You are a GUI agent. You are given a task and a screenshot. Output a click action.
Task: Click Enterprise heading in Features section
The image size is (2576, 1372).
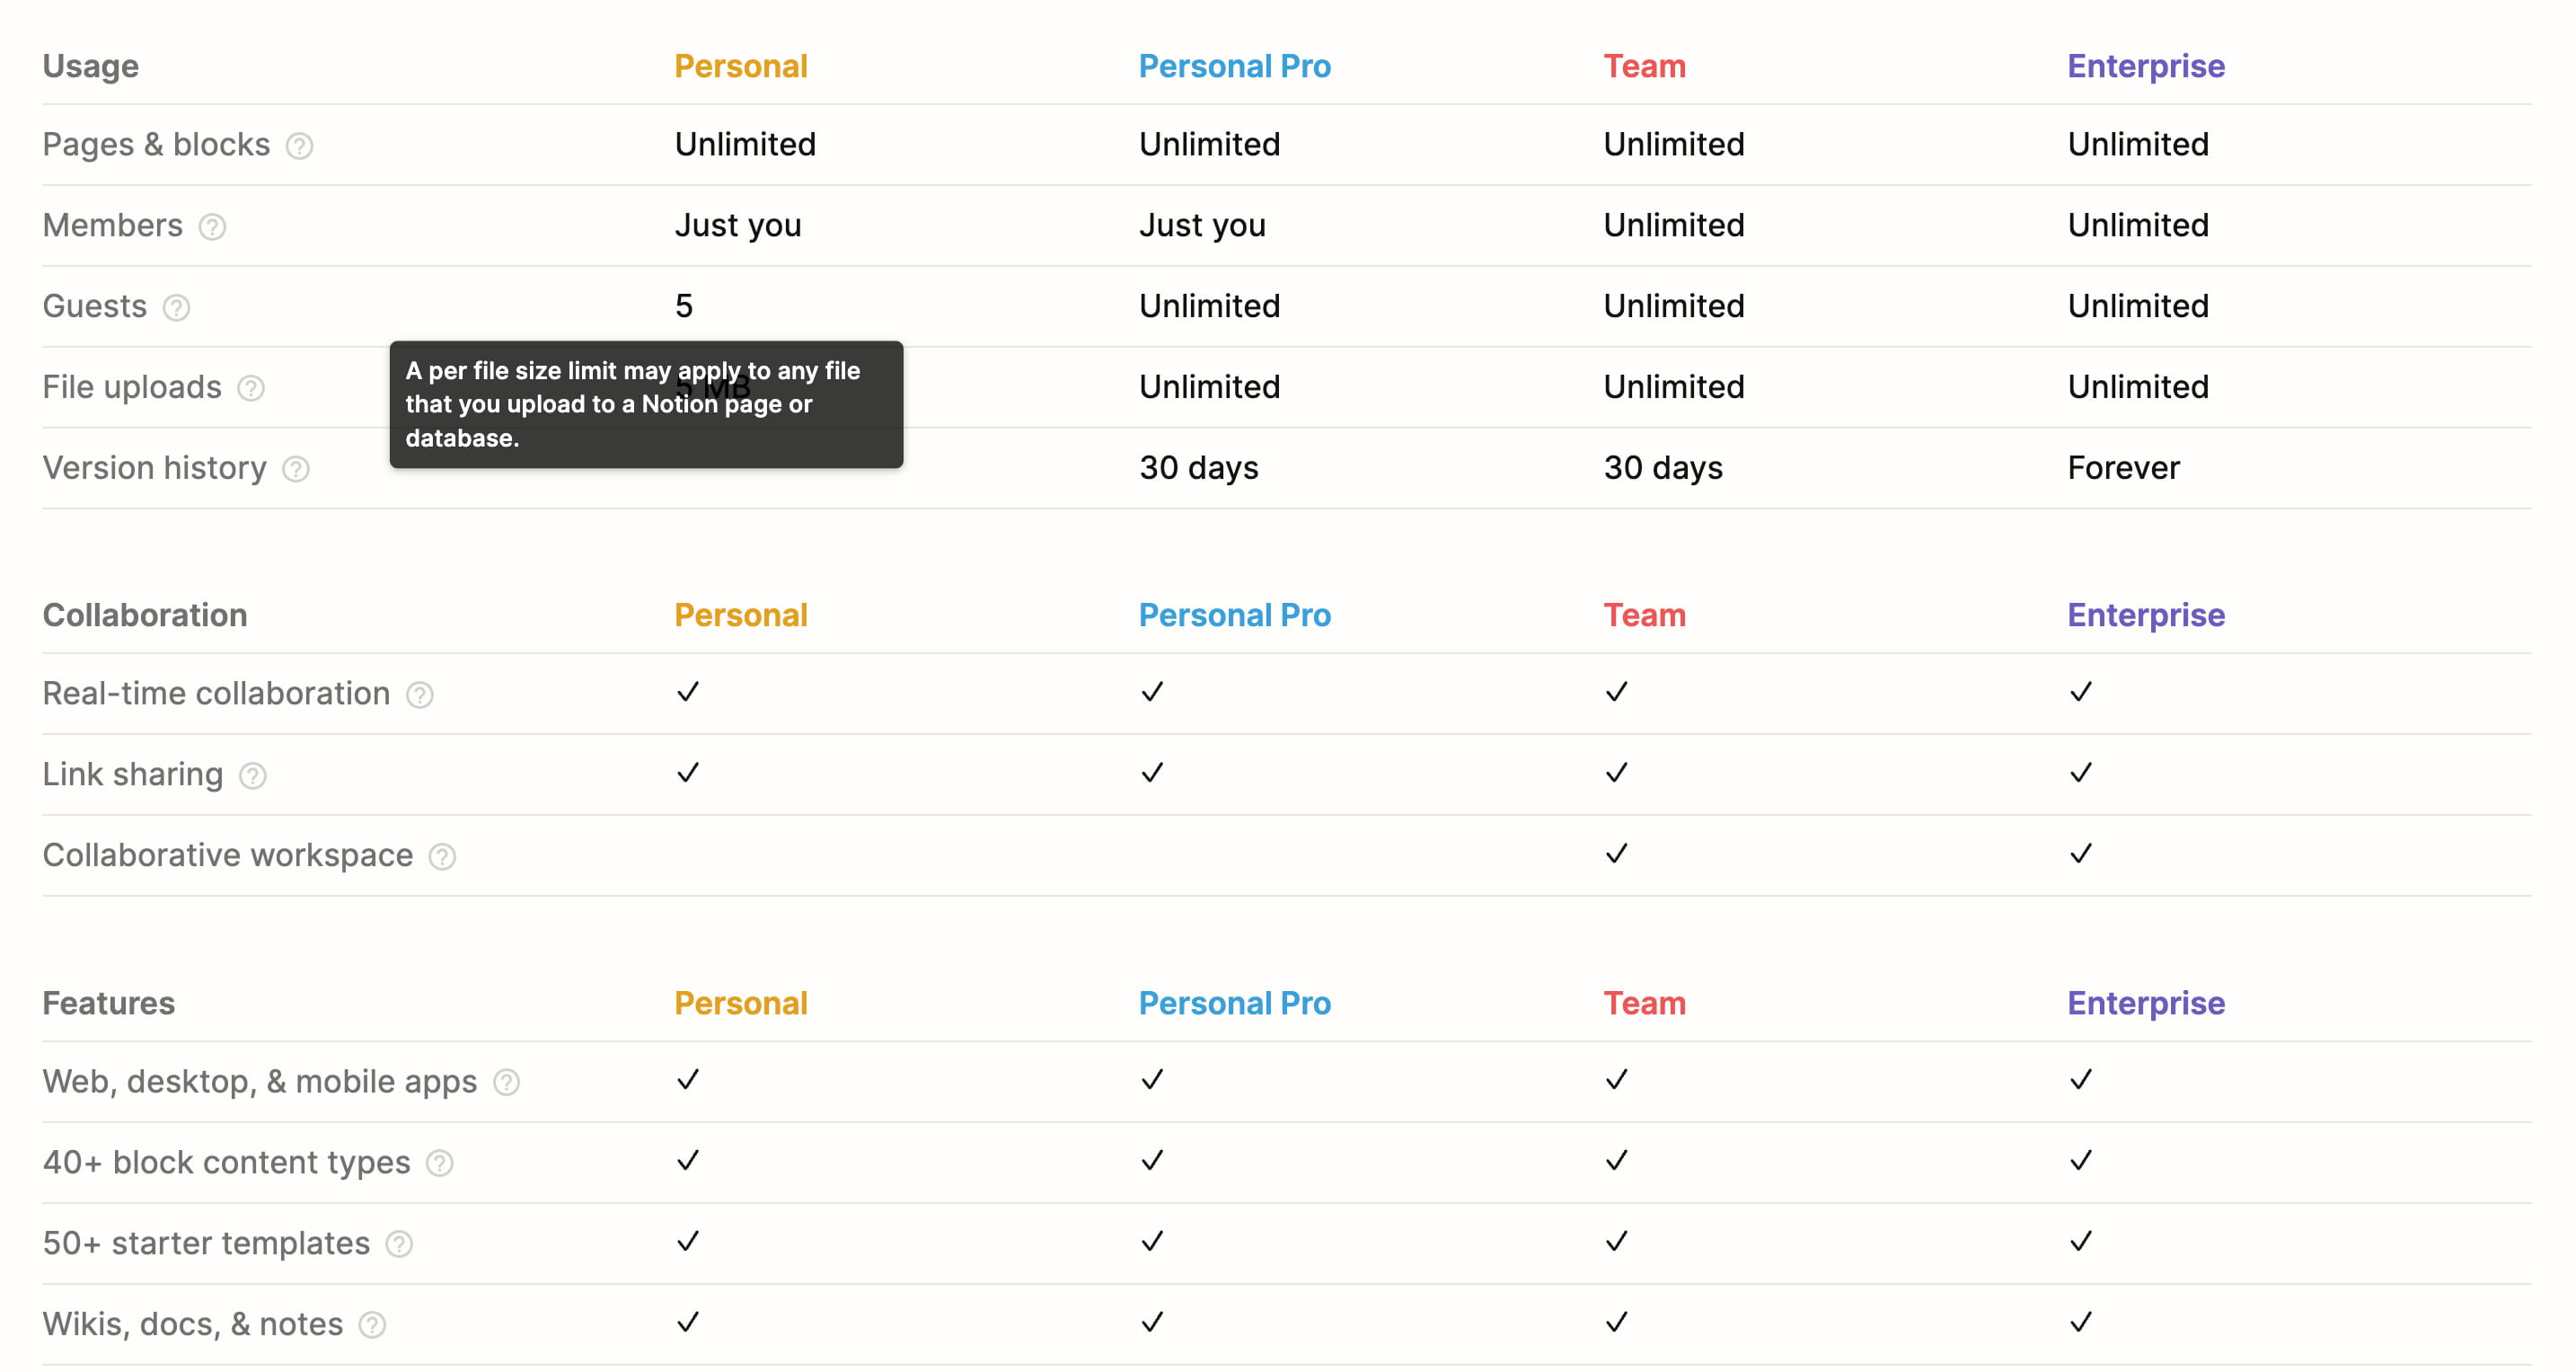(x=2145, y=1003)
